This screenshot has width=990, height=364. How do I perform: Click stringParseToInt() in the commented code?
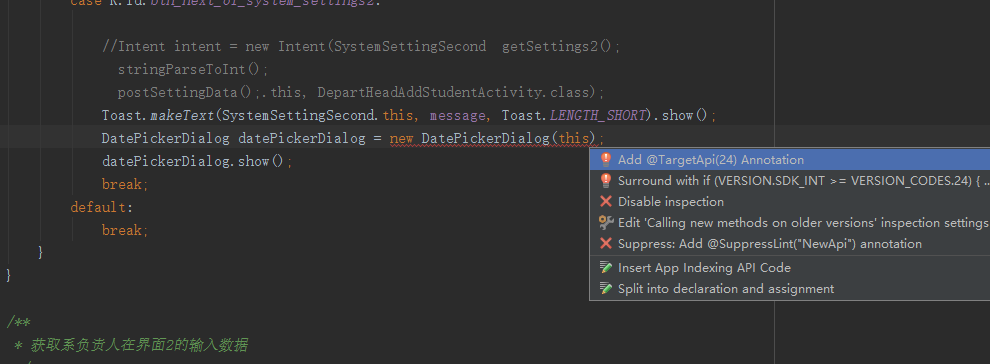click(193, 69)
